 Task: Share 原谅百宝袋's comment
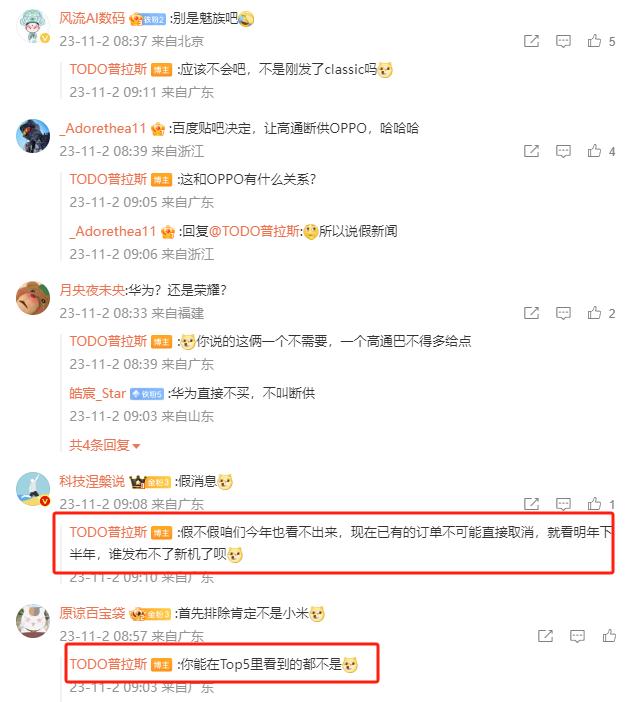point(545,636)
